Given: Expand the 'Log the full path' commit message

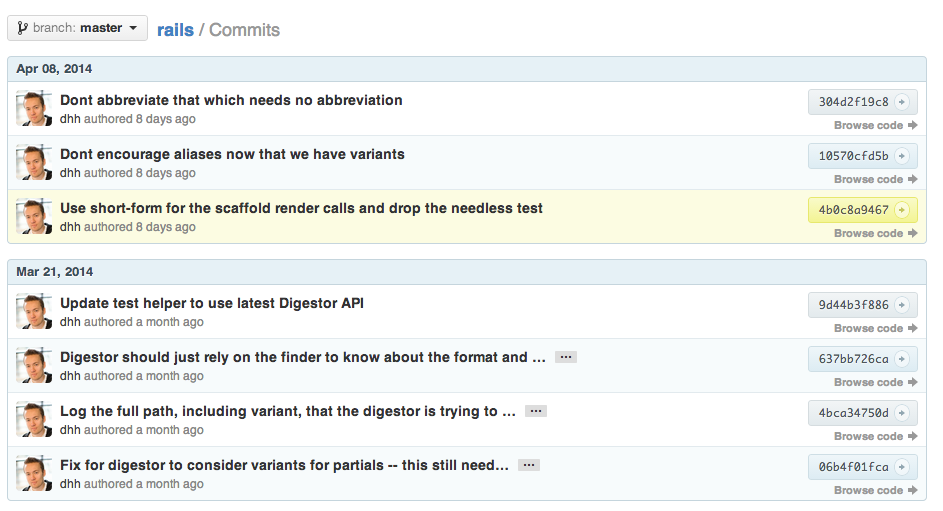Looking at the screenshot, I should pyautogui.click(x=535, y=411).
